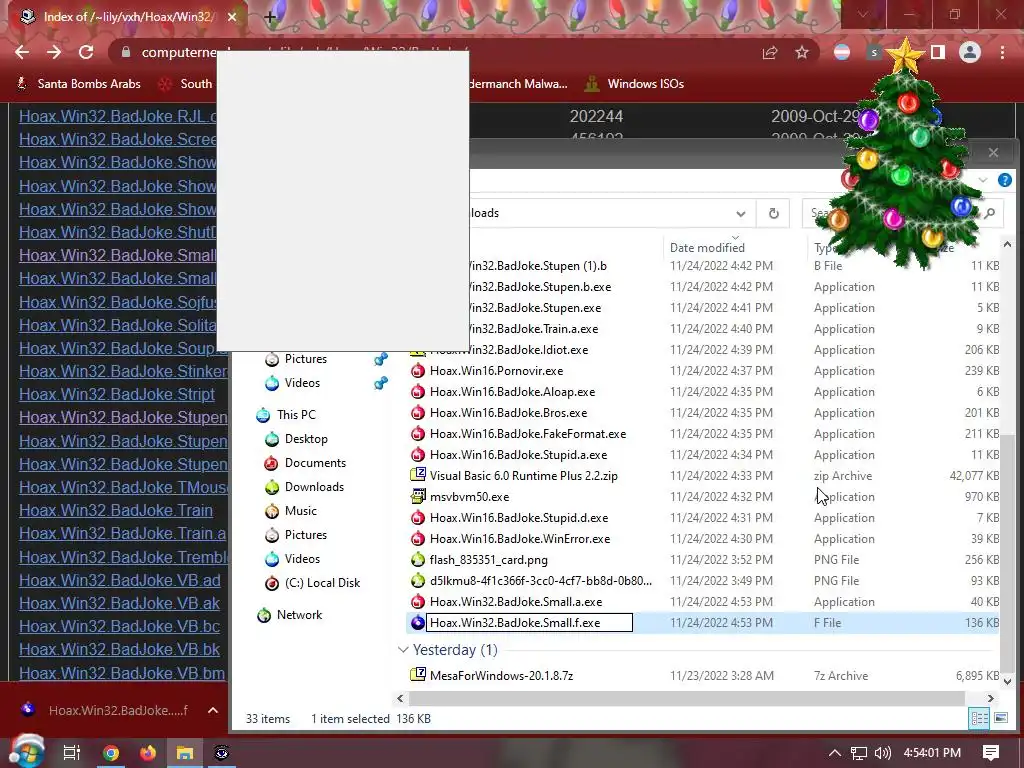Open Santa Bombs Arabs bookmark
This screenshot has width=1024, height=768.
click(x=78, y=84)
